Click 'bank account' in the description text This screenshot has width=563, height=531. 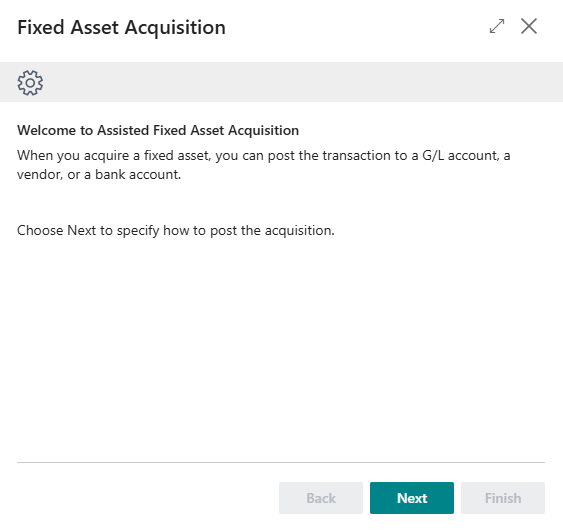pyautogui.click(x=138, y=175)
